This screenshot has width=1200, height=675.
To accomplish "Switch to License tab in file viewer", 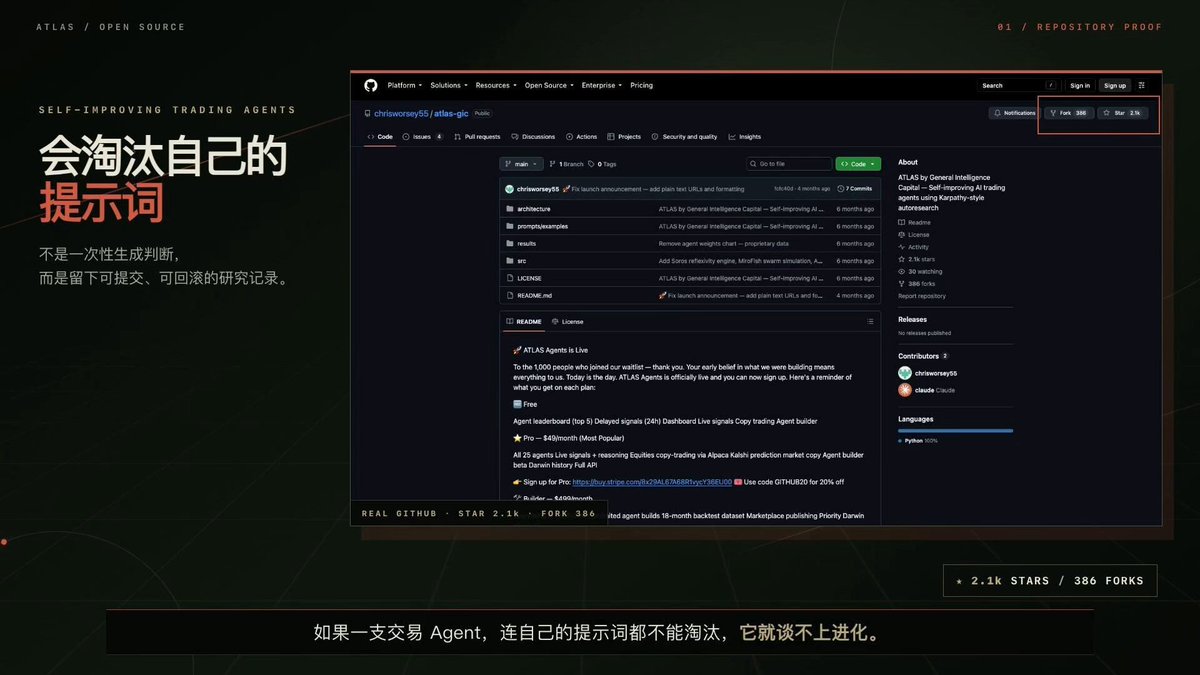I will (x=568, y=322).
